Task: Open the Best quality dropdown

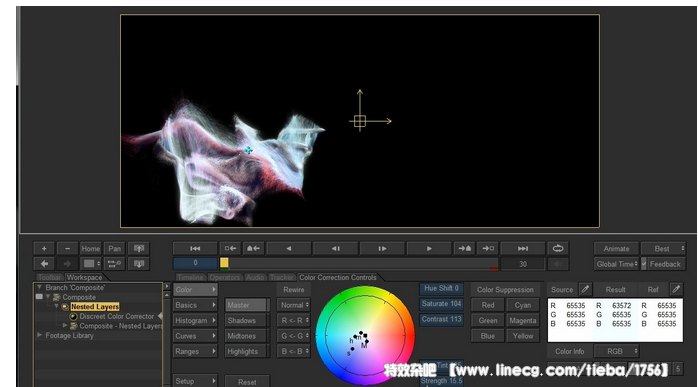Action: tap(663, 248)
